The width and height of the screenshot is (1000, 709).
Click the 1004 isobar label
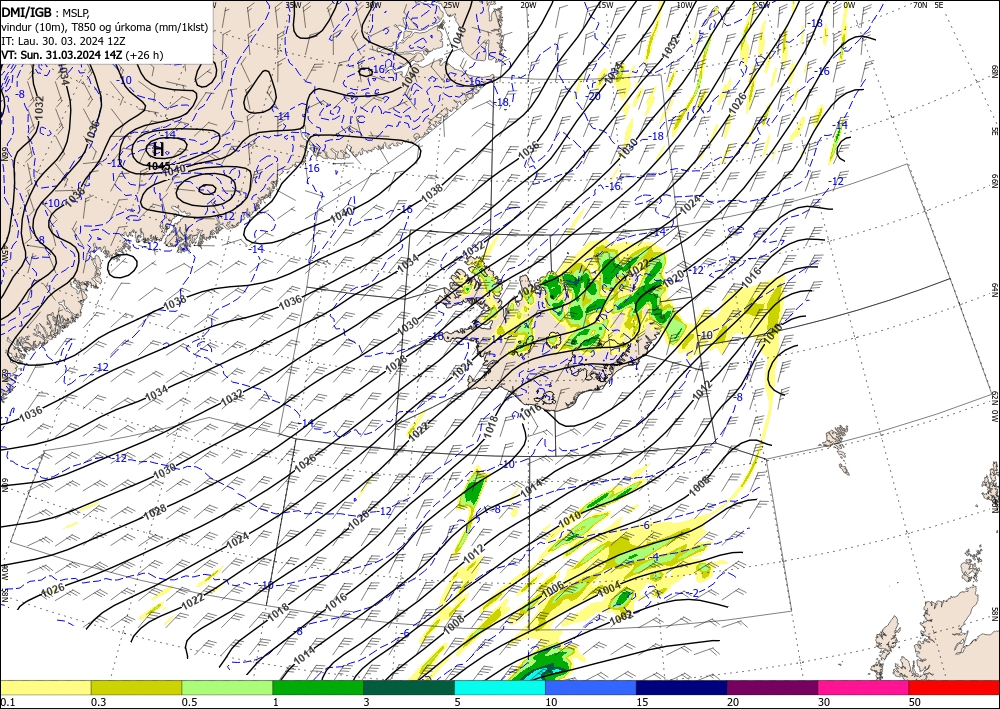pos(609,588)
